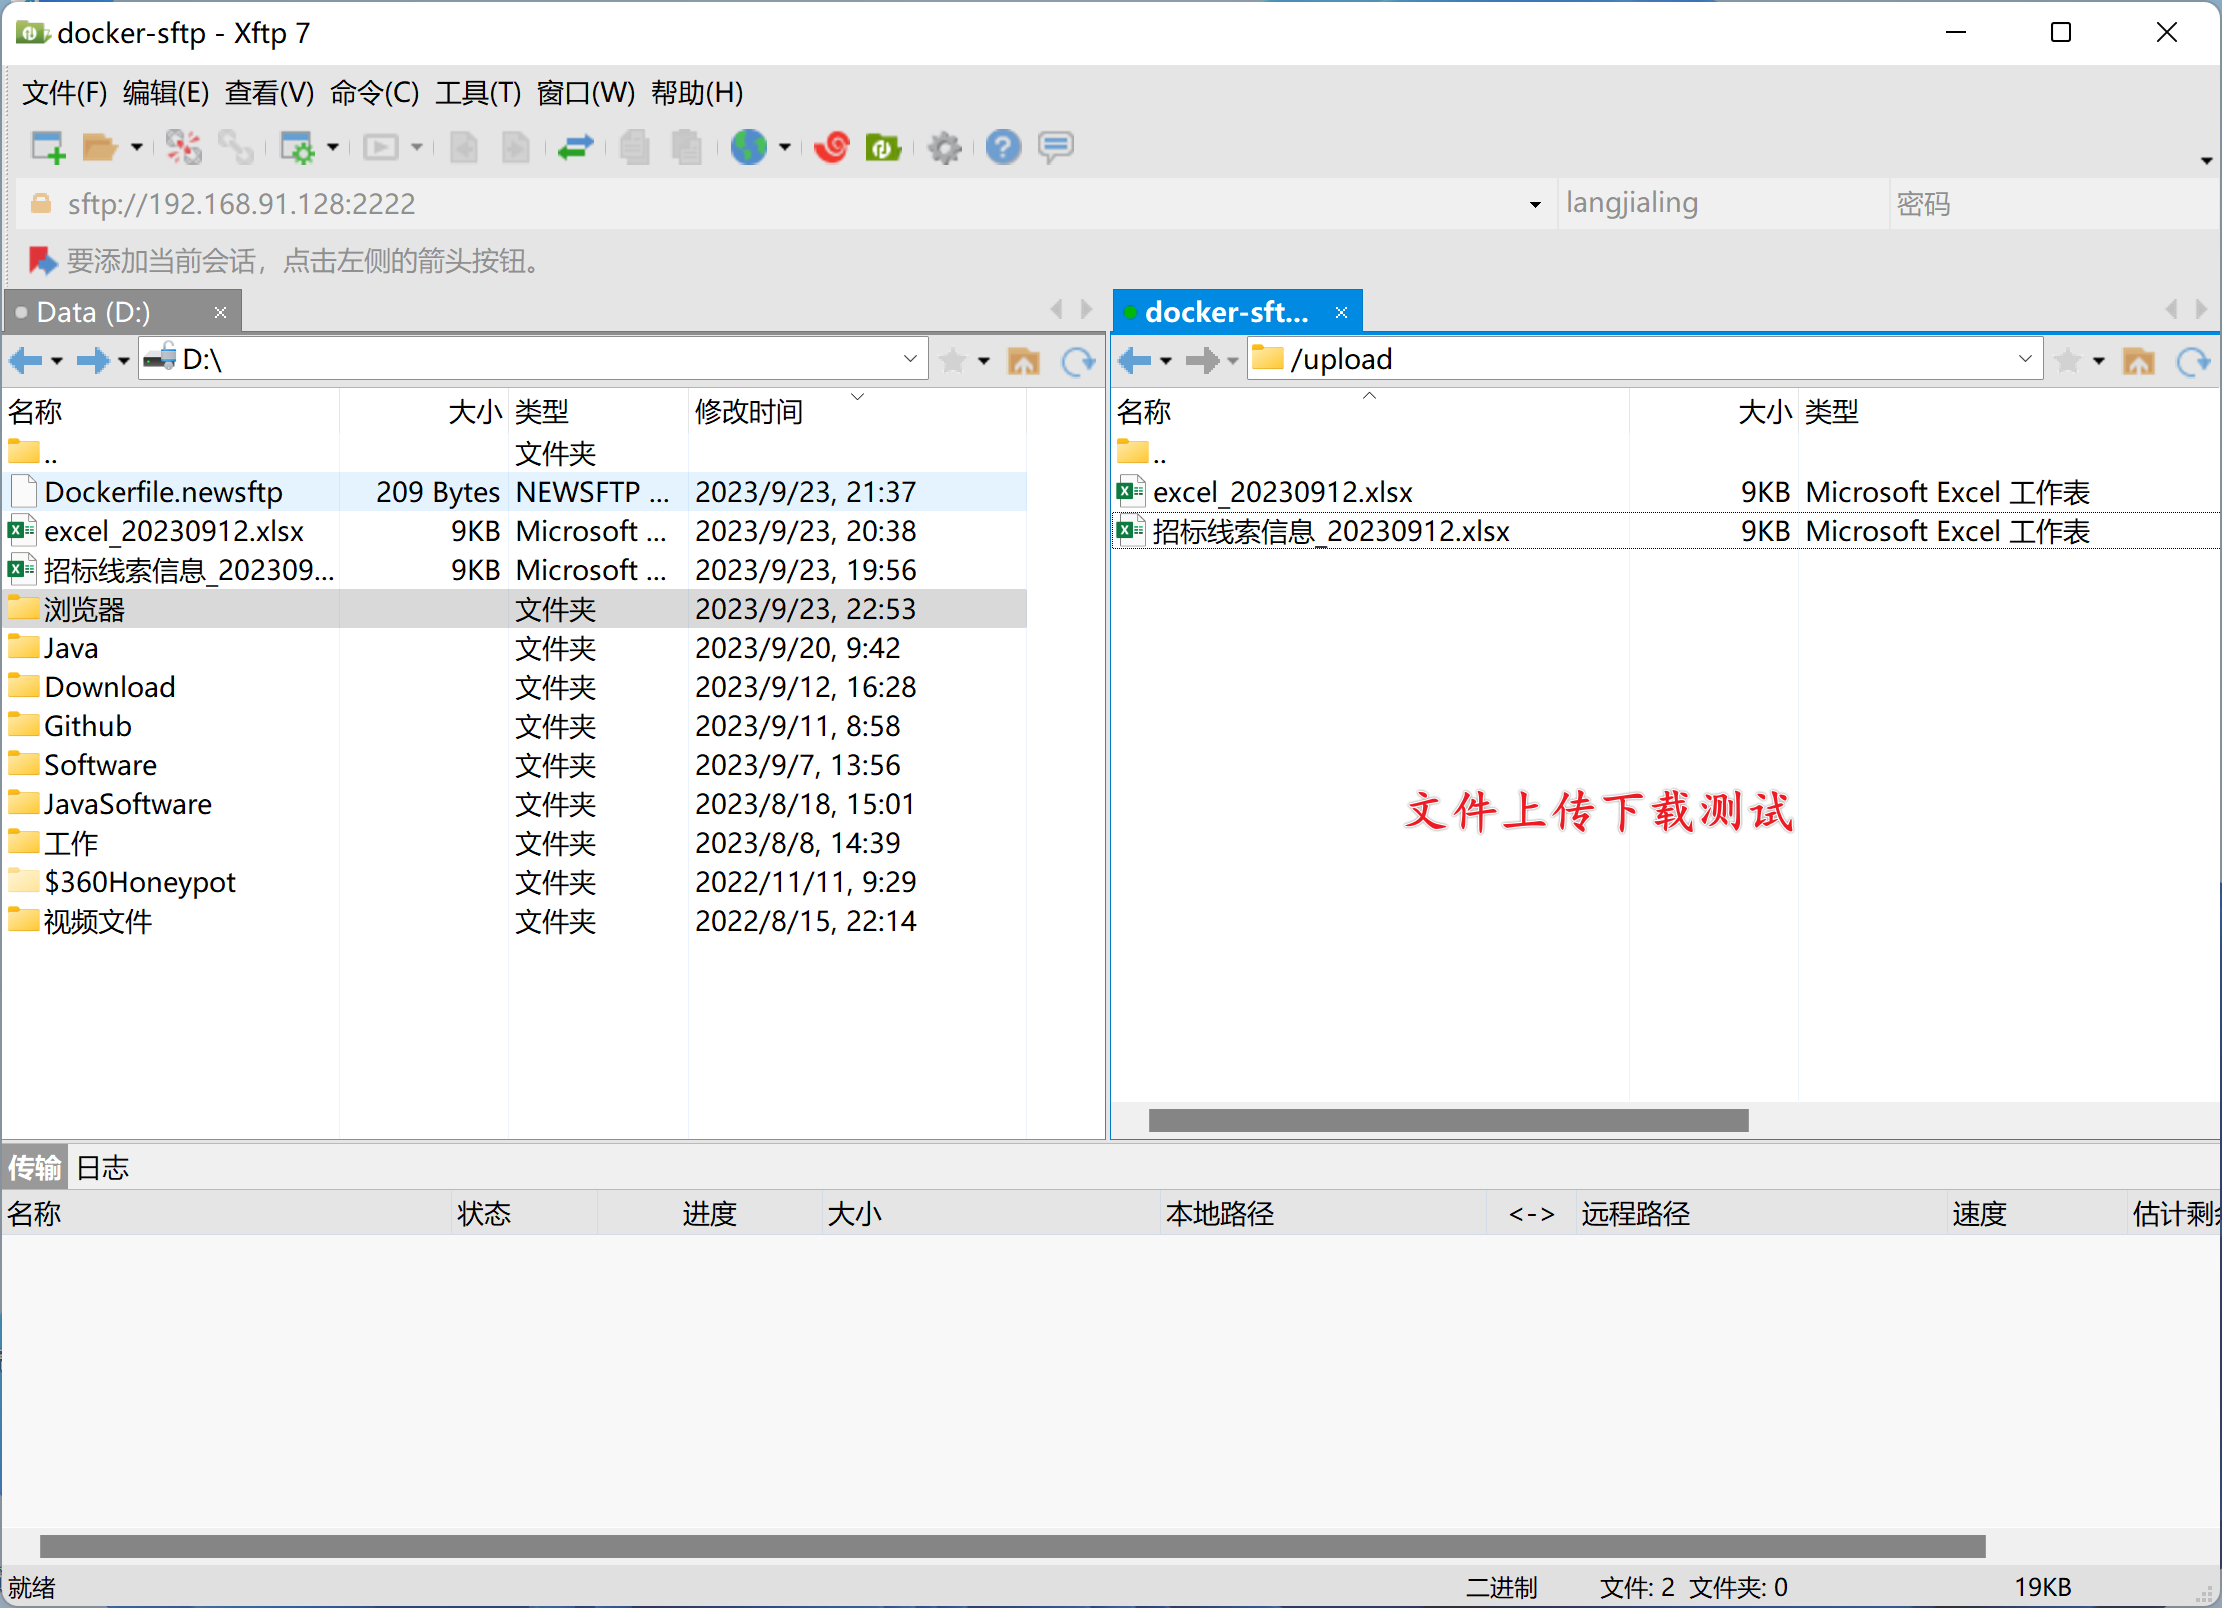2222x1608 pixels.
Task: Select Dockerfile.newsftp in local pane
Action: (x=163, y=492)
